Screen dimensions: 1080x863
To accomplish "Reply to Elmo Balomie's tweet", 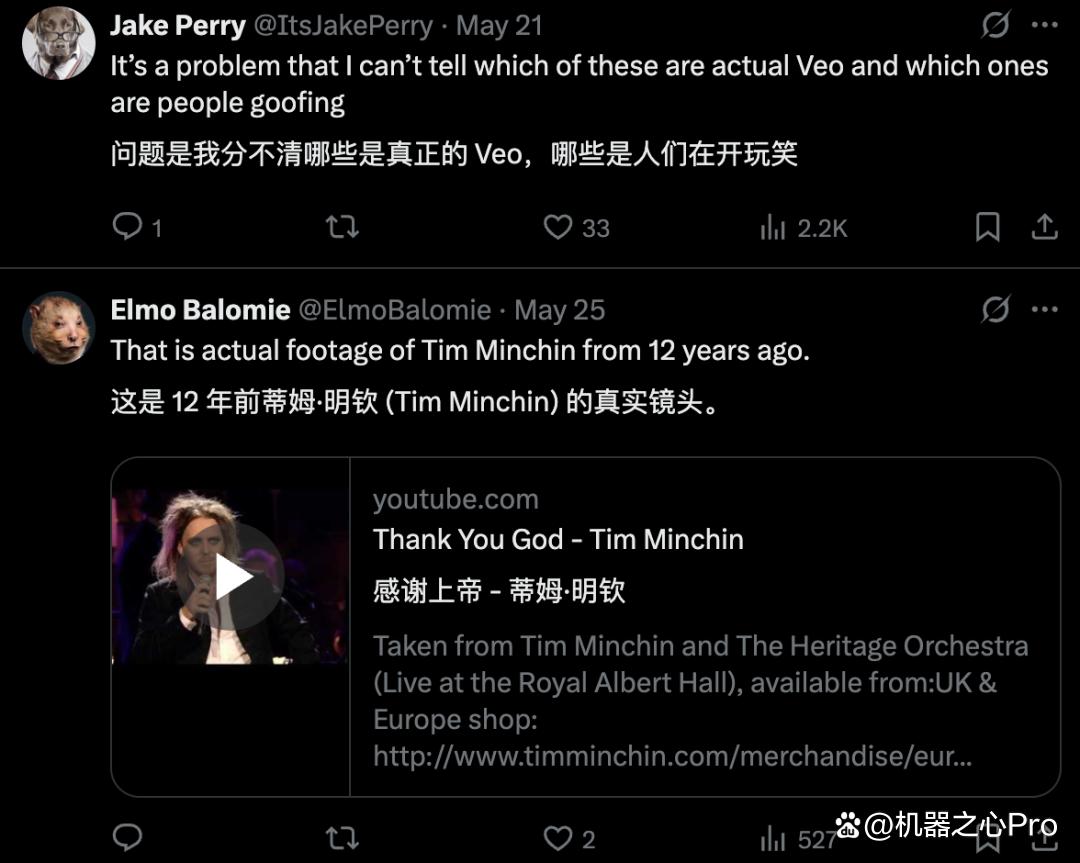I will click(x=127, y=838).
